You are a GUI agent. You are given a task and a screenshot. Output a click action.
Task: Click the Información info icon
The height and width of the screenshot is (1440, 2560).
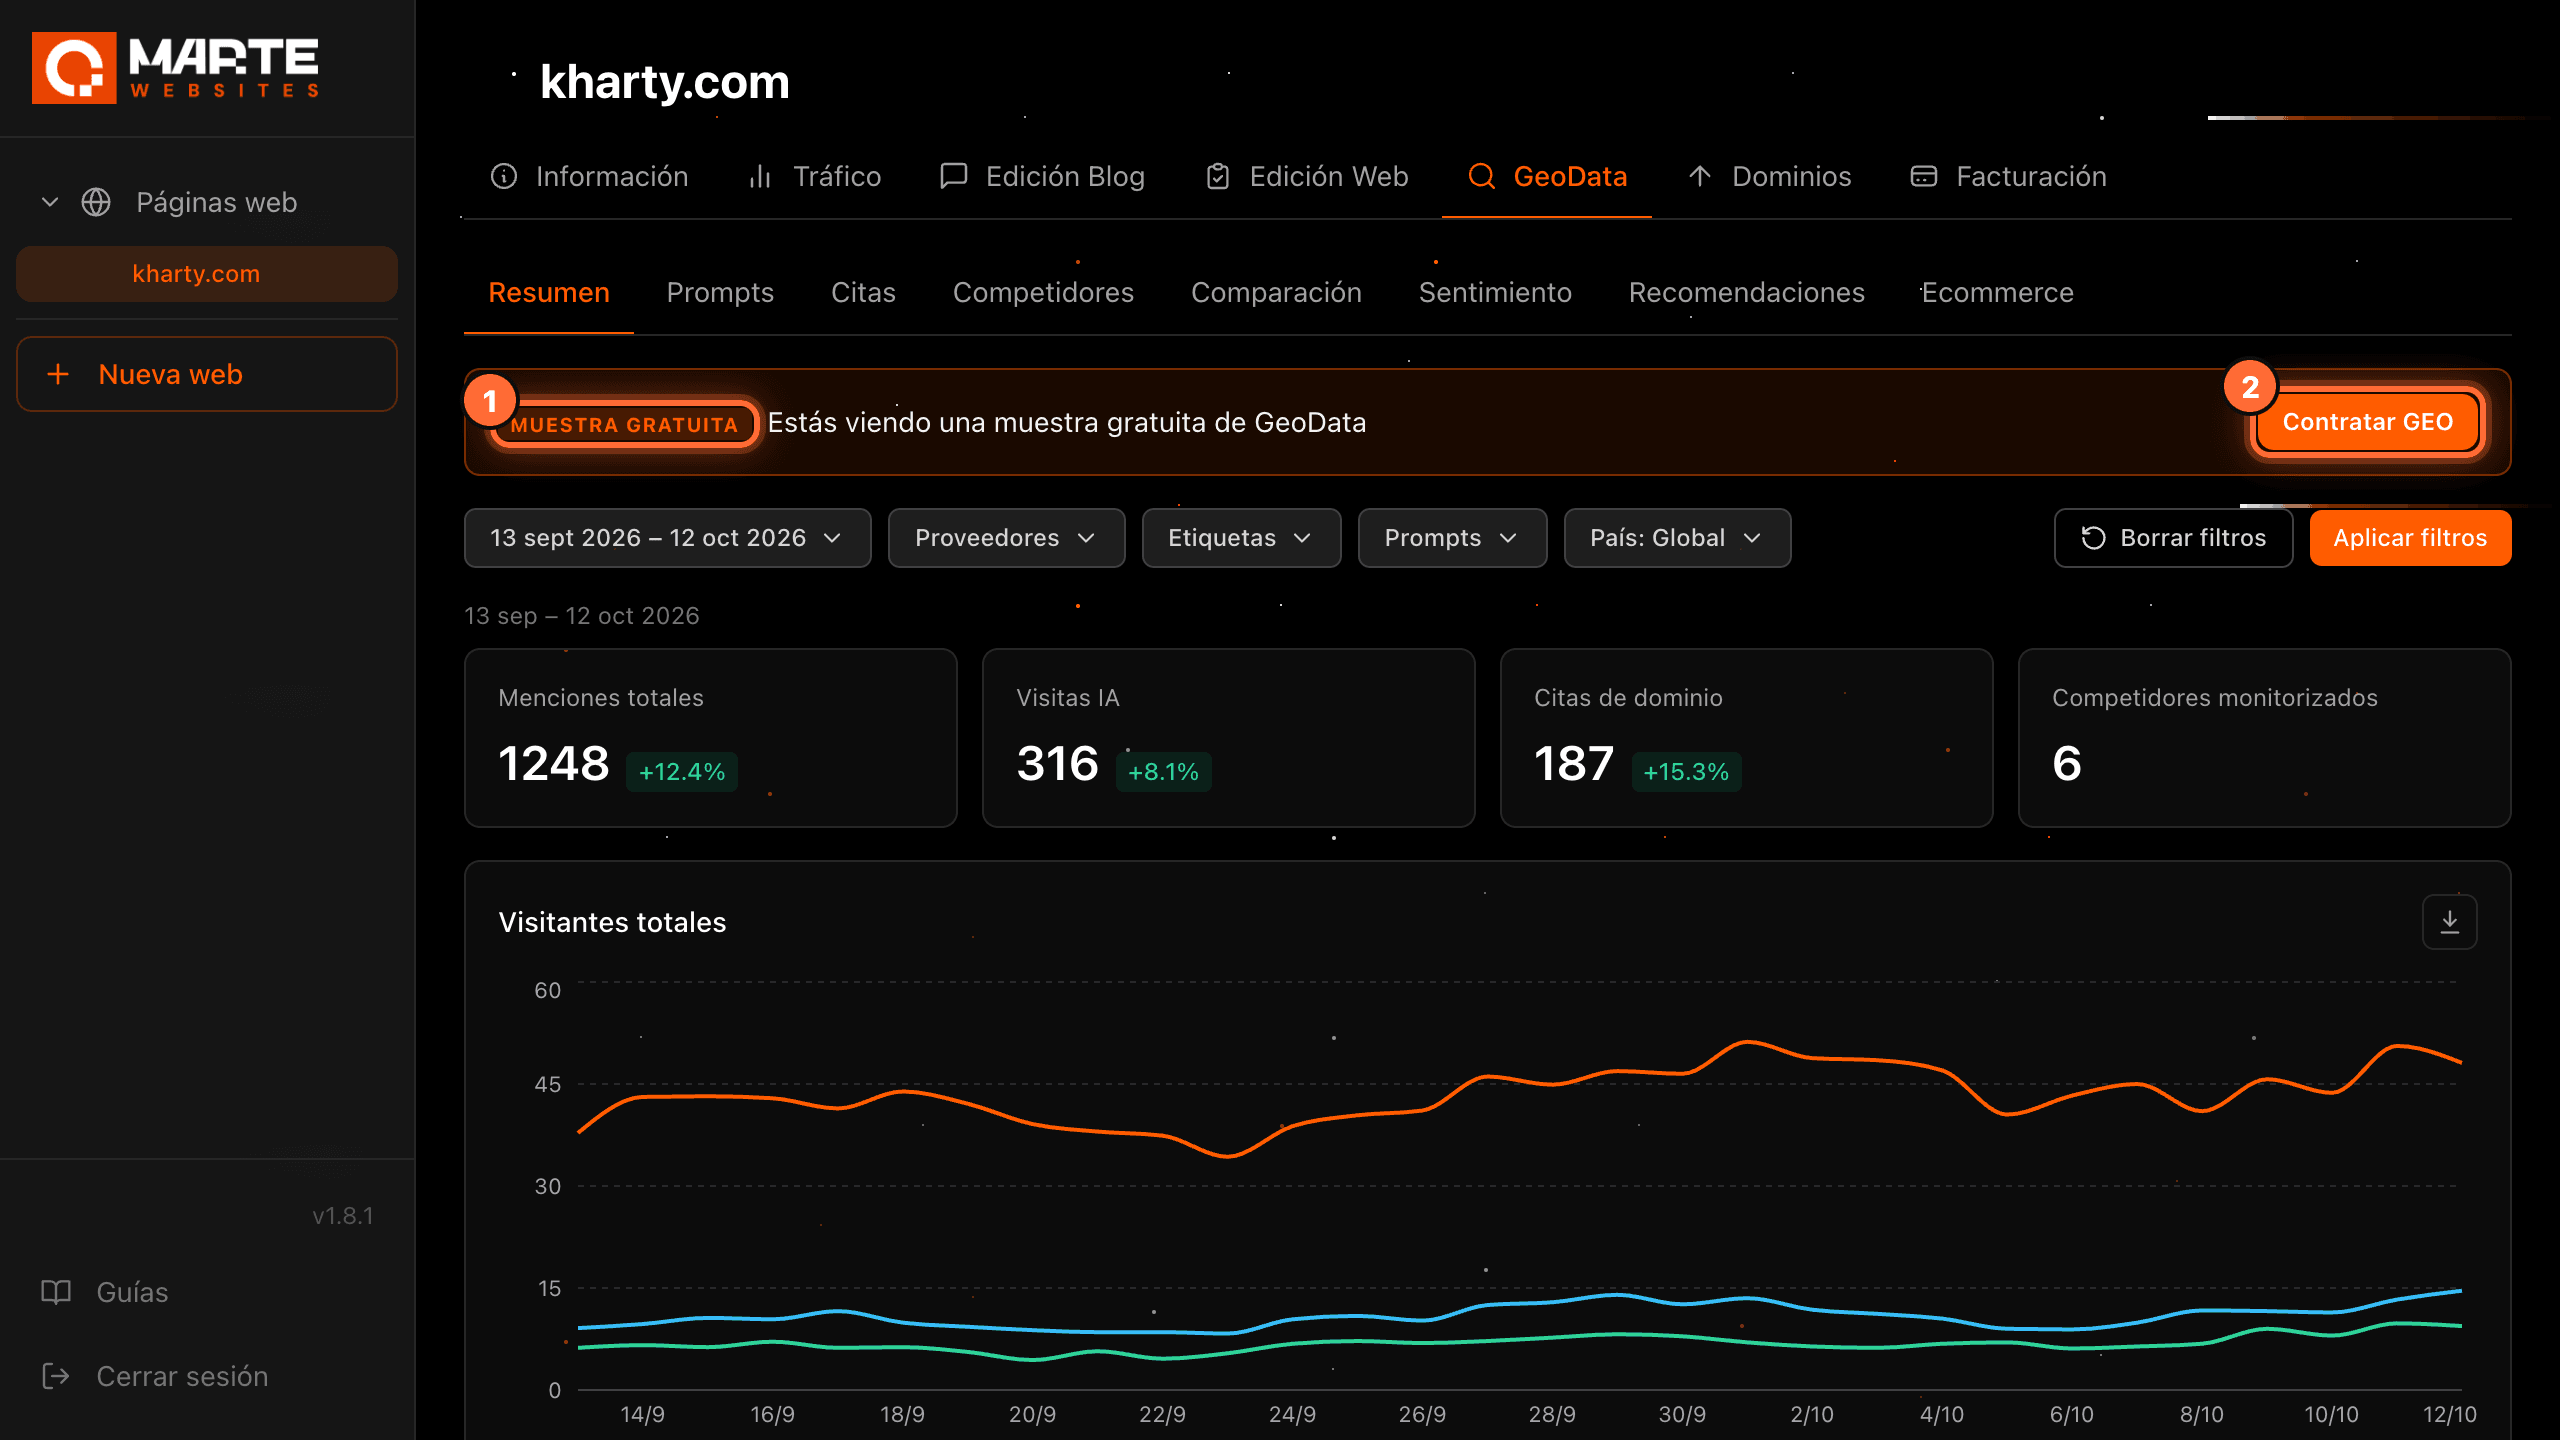(504, 176)
